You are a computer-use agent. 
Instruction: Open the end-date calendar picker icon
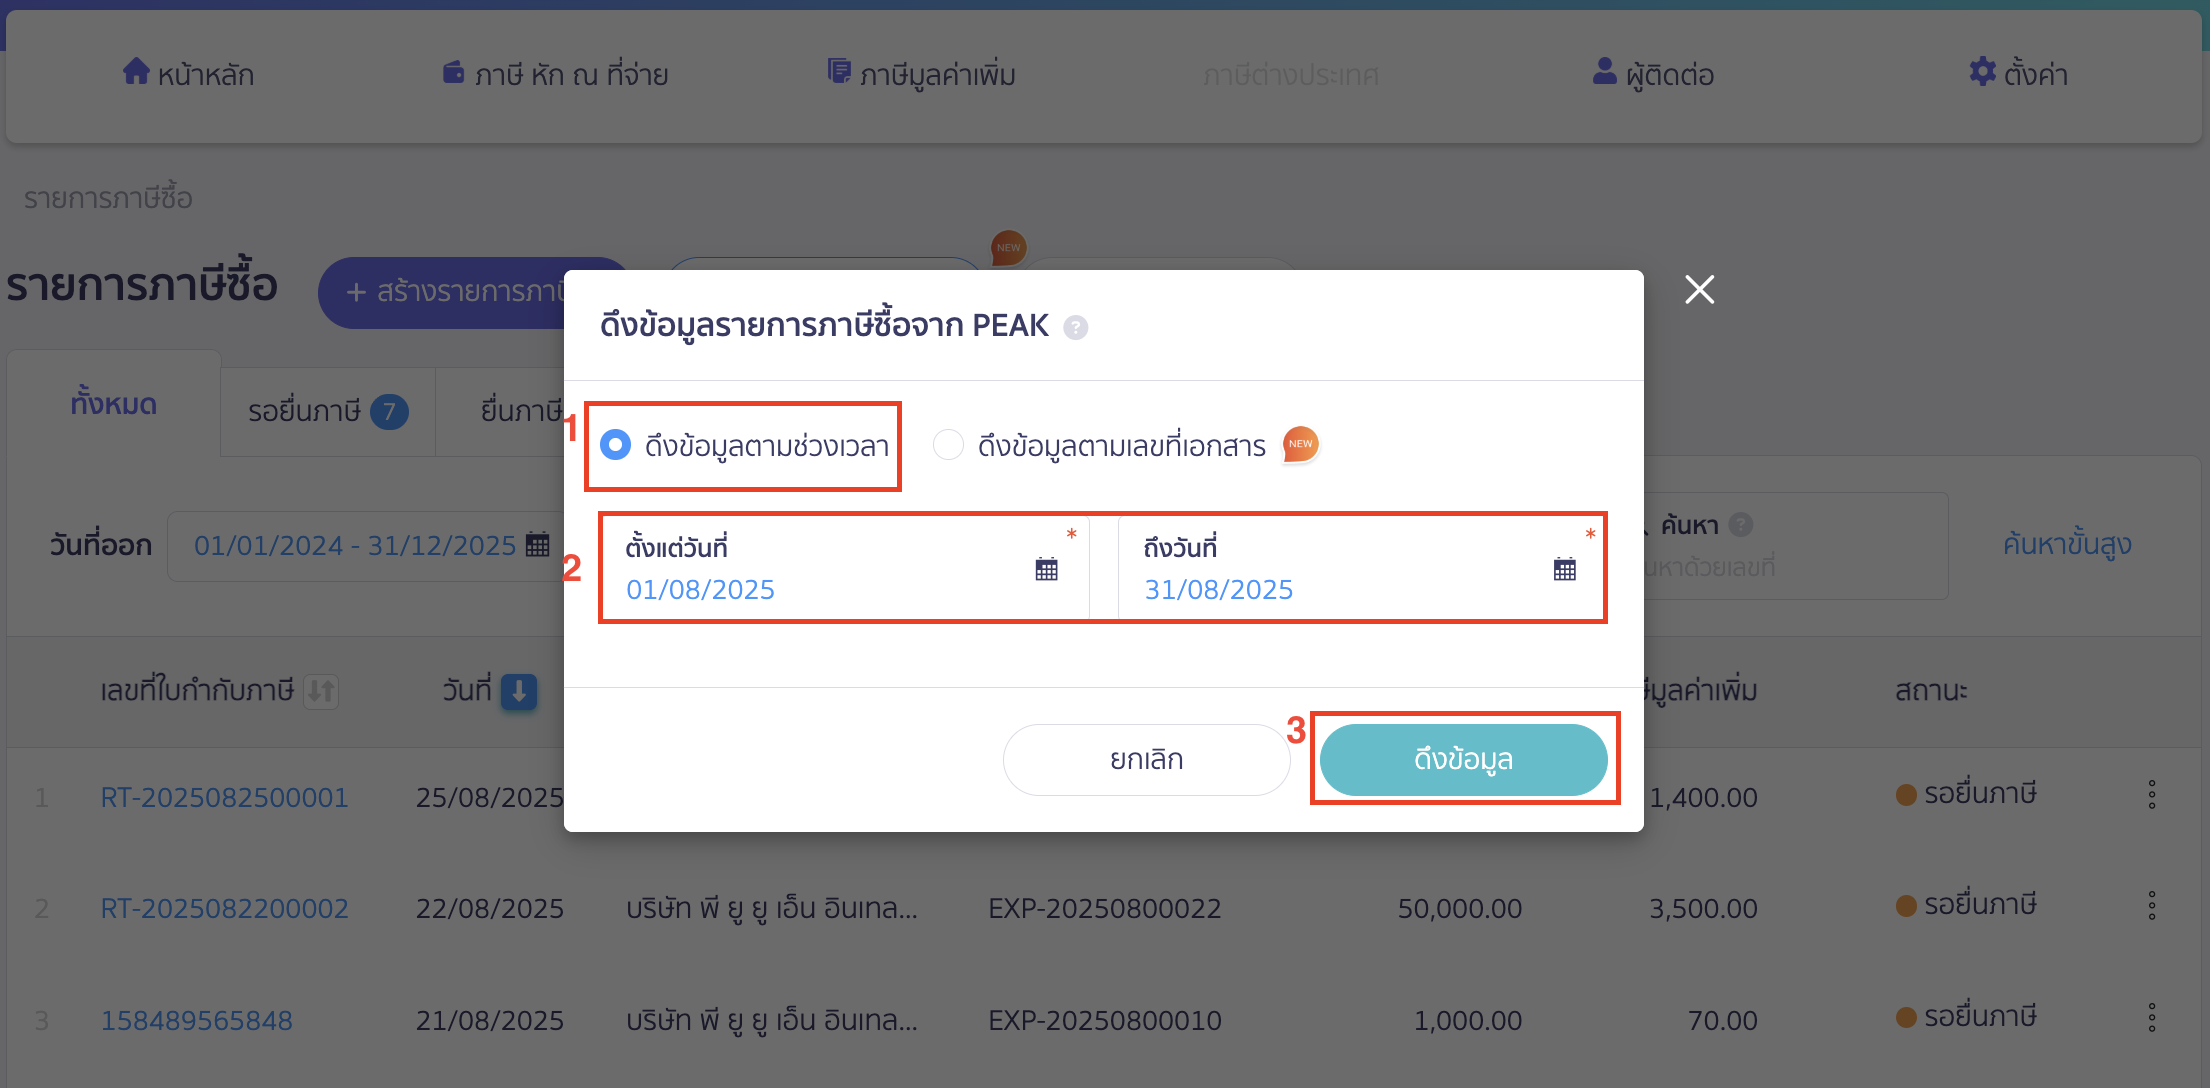tap(1565, 569)
